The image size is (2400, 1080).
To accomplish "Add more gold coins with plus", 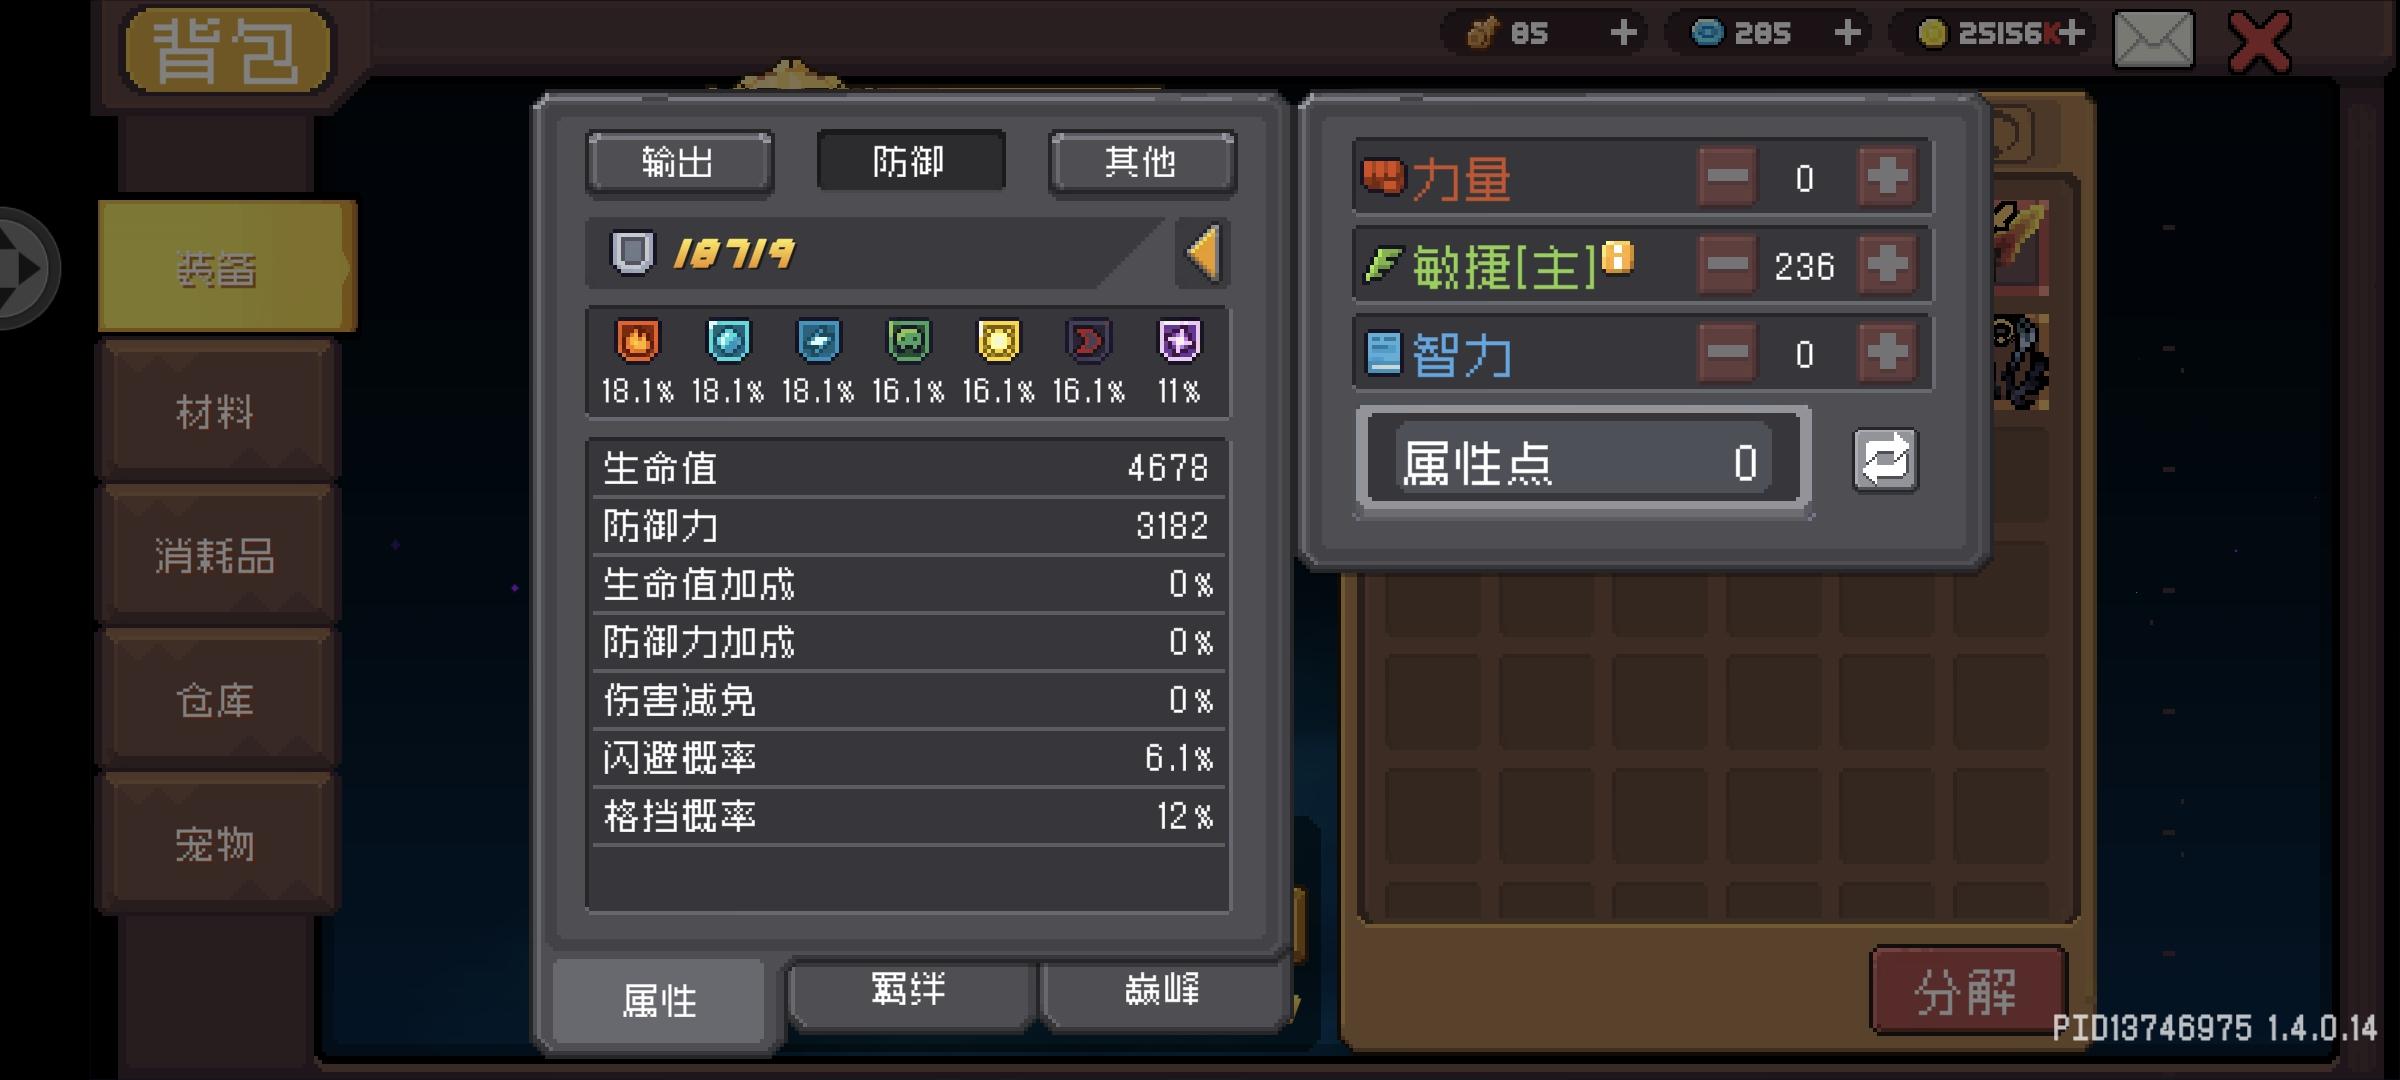I will click(x=2072, y=33).
